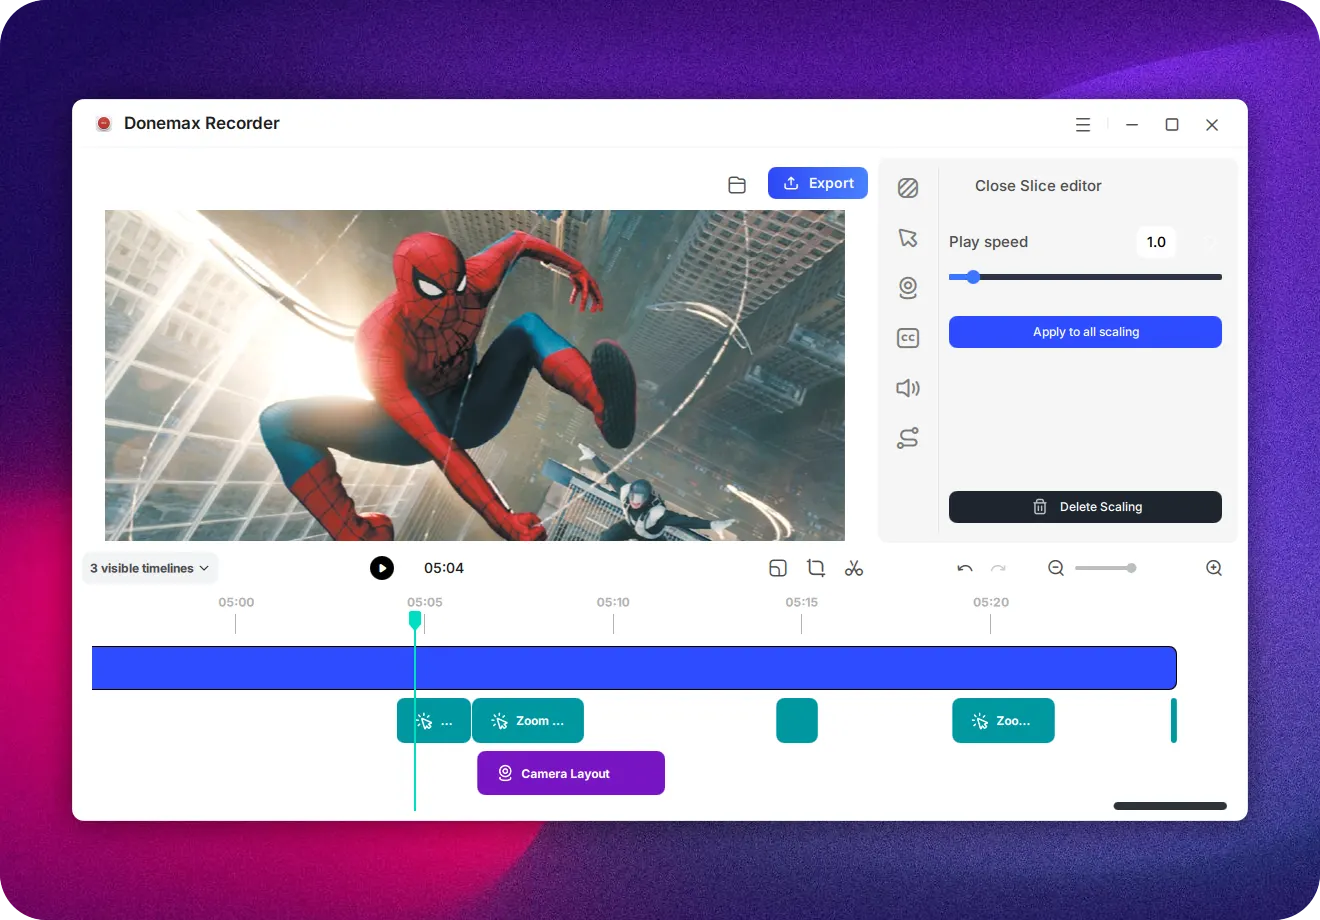The height and width of the screenshot is (920, 1320).
Task: Open the cursor settings in sidebar
Action: coord(908,238)
